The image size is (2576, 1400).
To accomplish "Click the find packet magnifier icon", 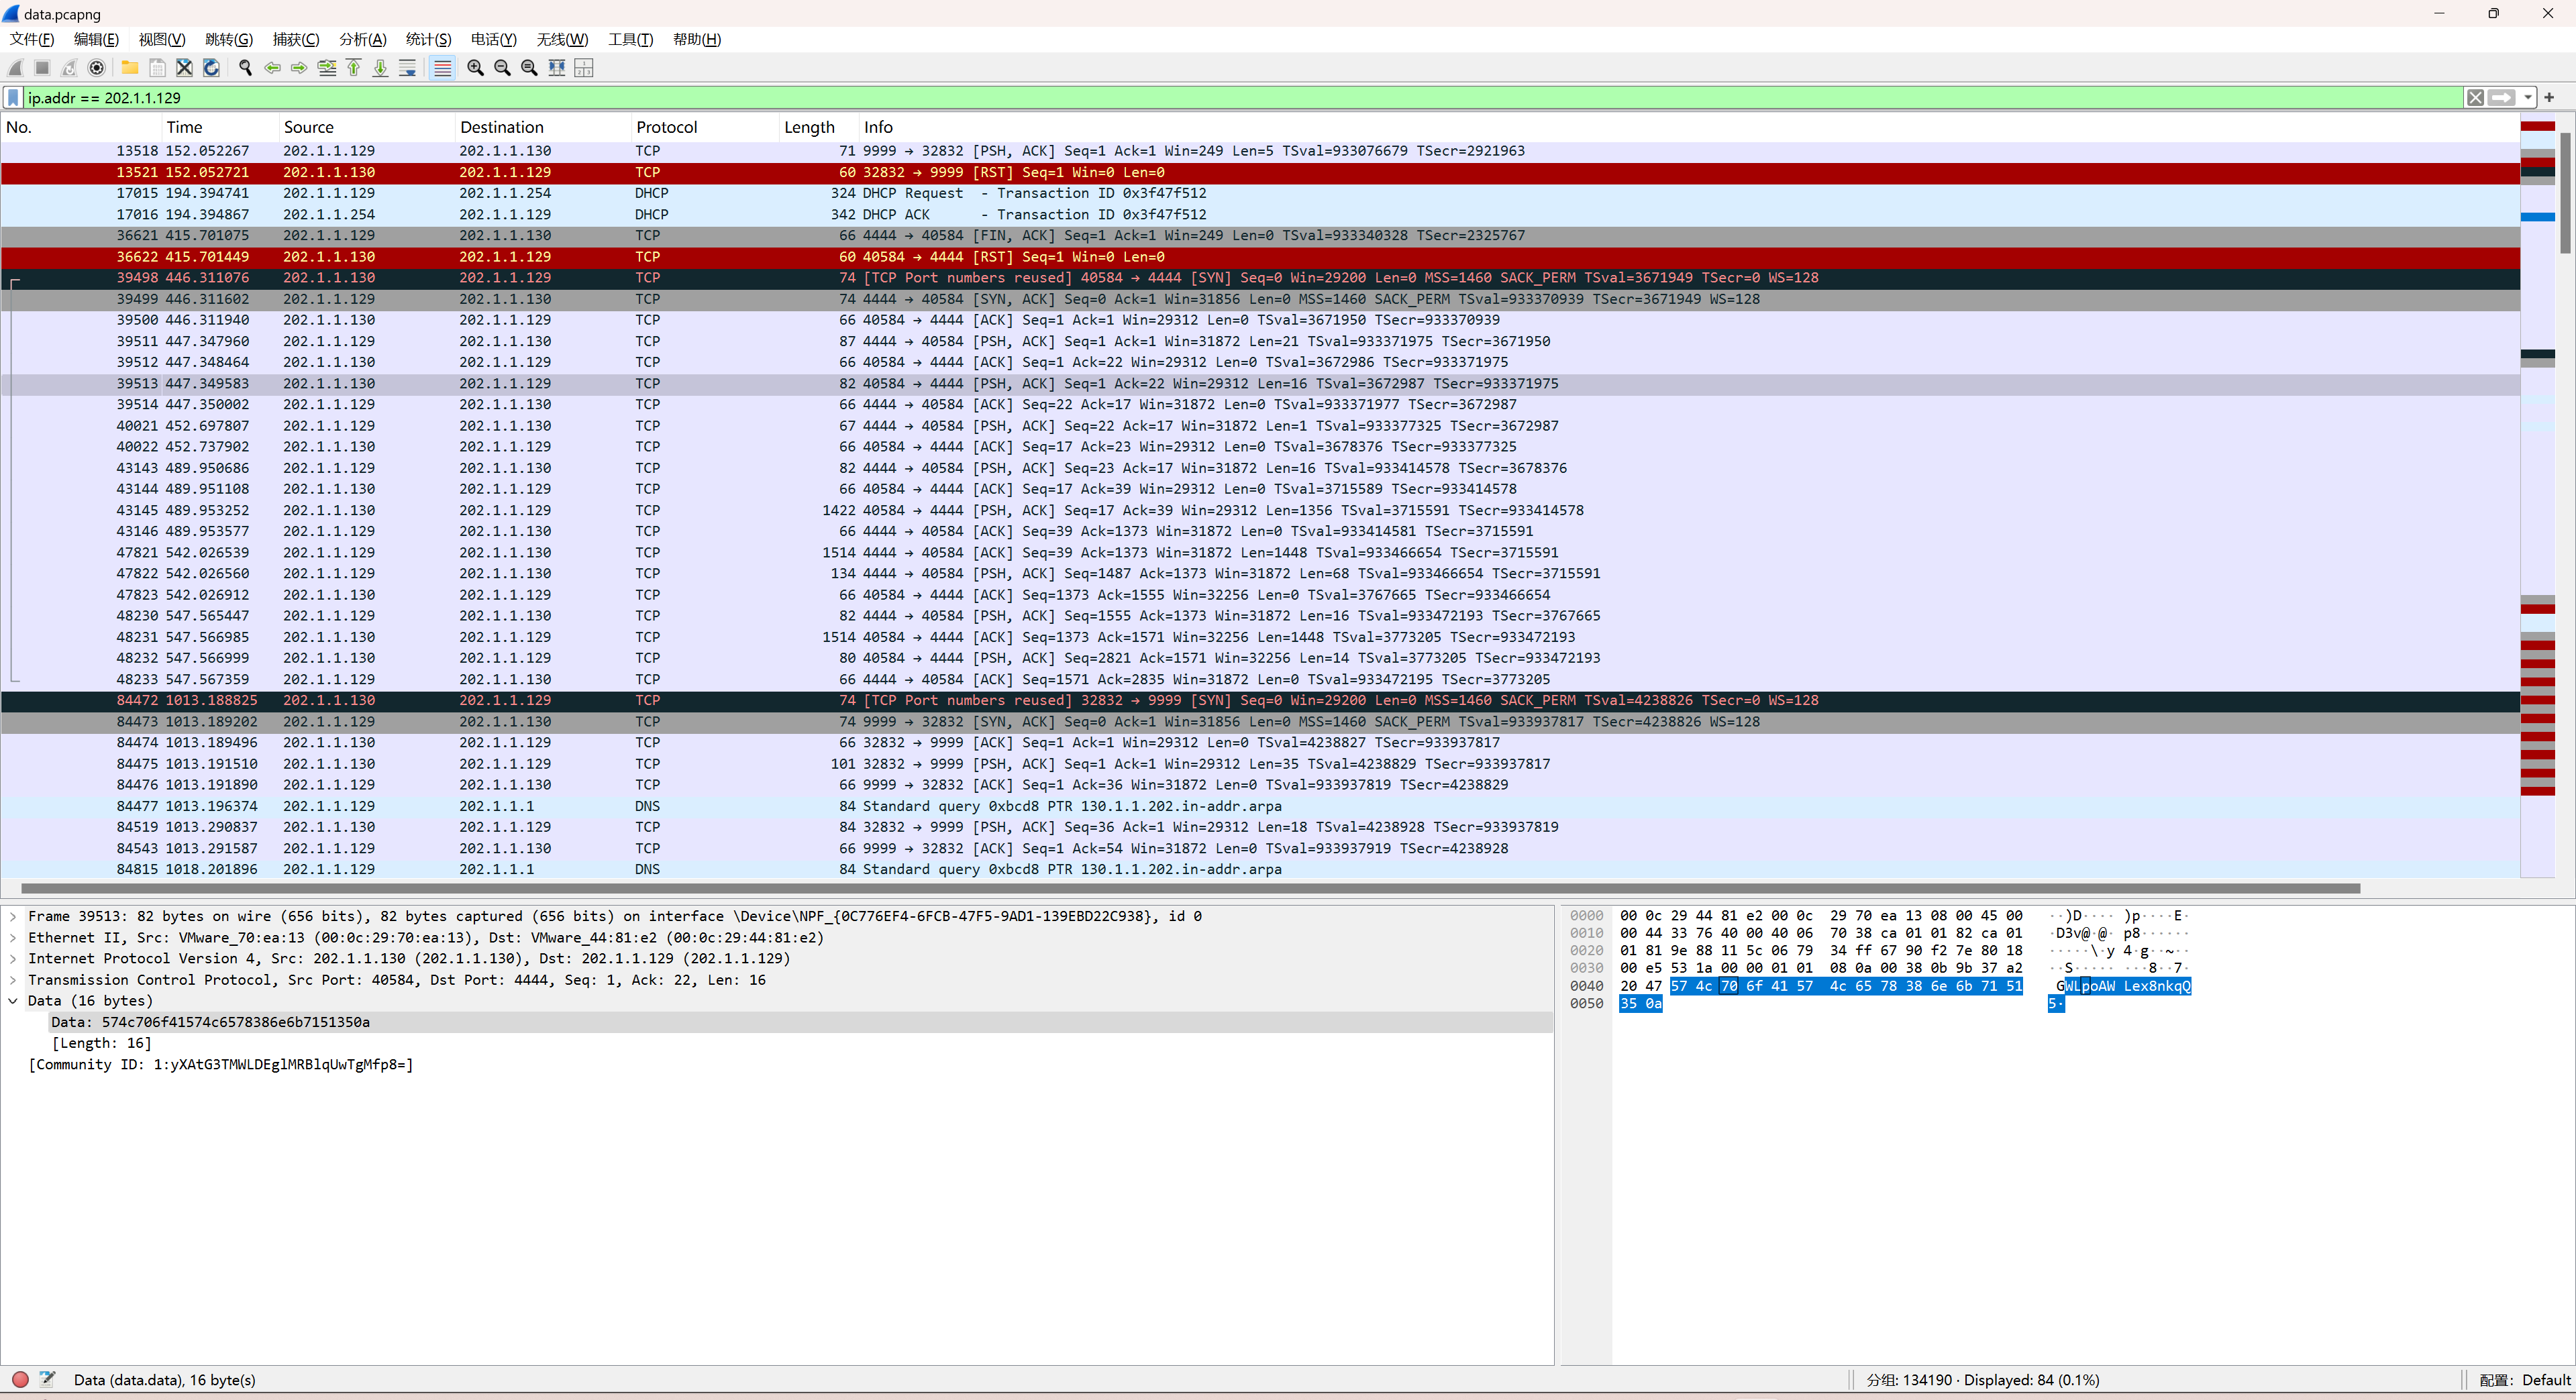I will pos(245,68).
